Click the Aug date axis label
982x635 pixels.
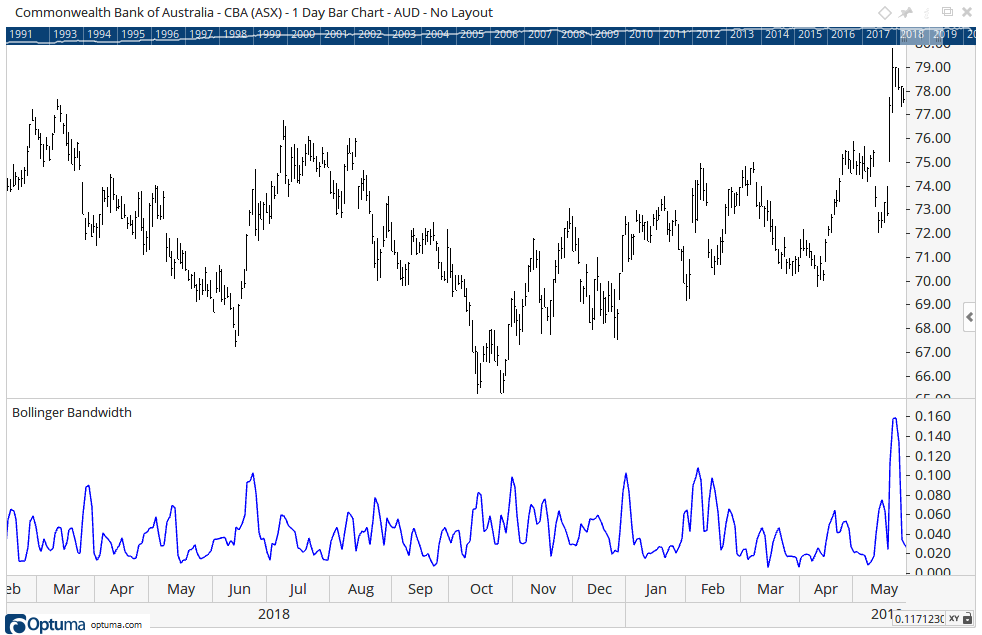(x=361, y=589)
